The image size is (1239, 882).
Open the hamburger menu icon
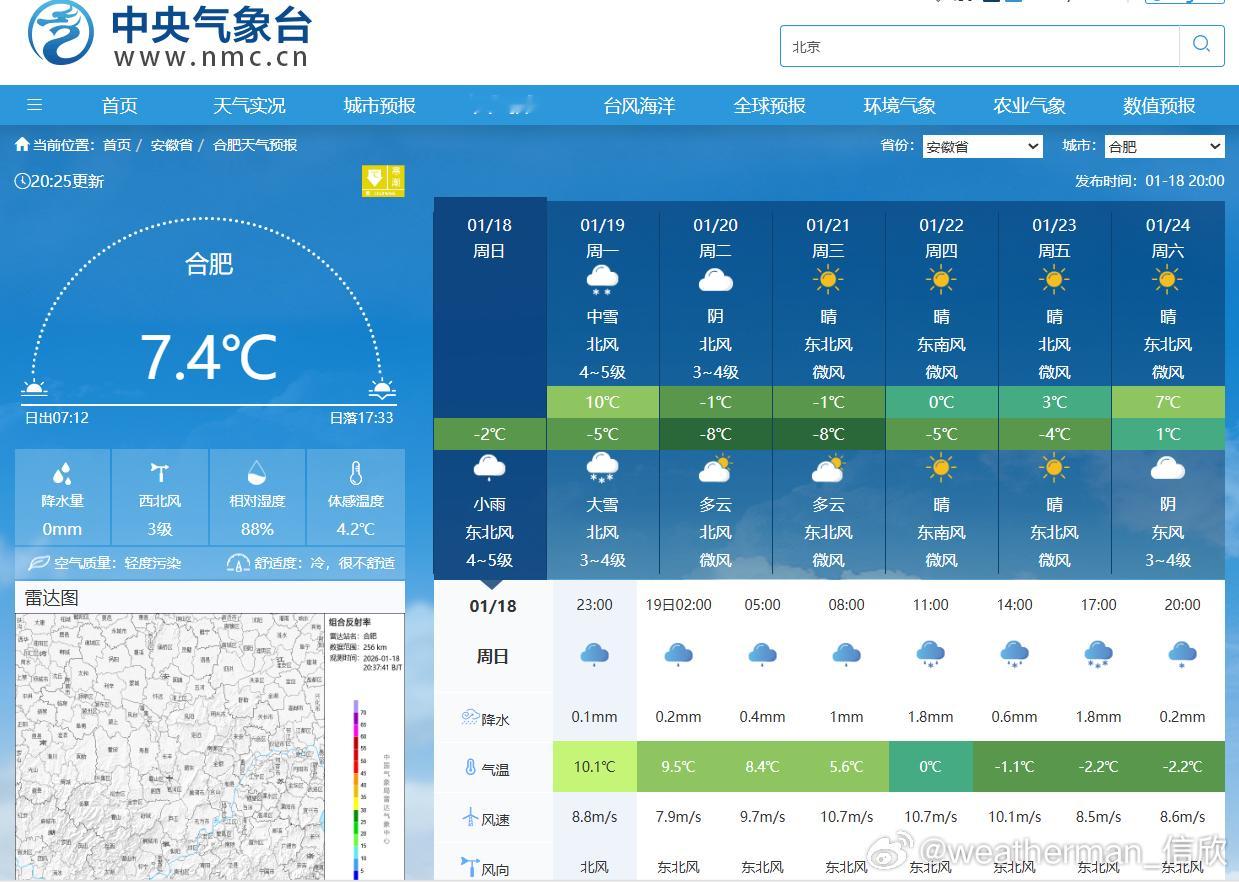[34, 105]
